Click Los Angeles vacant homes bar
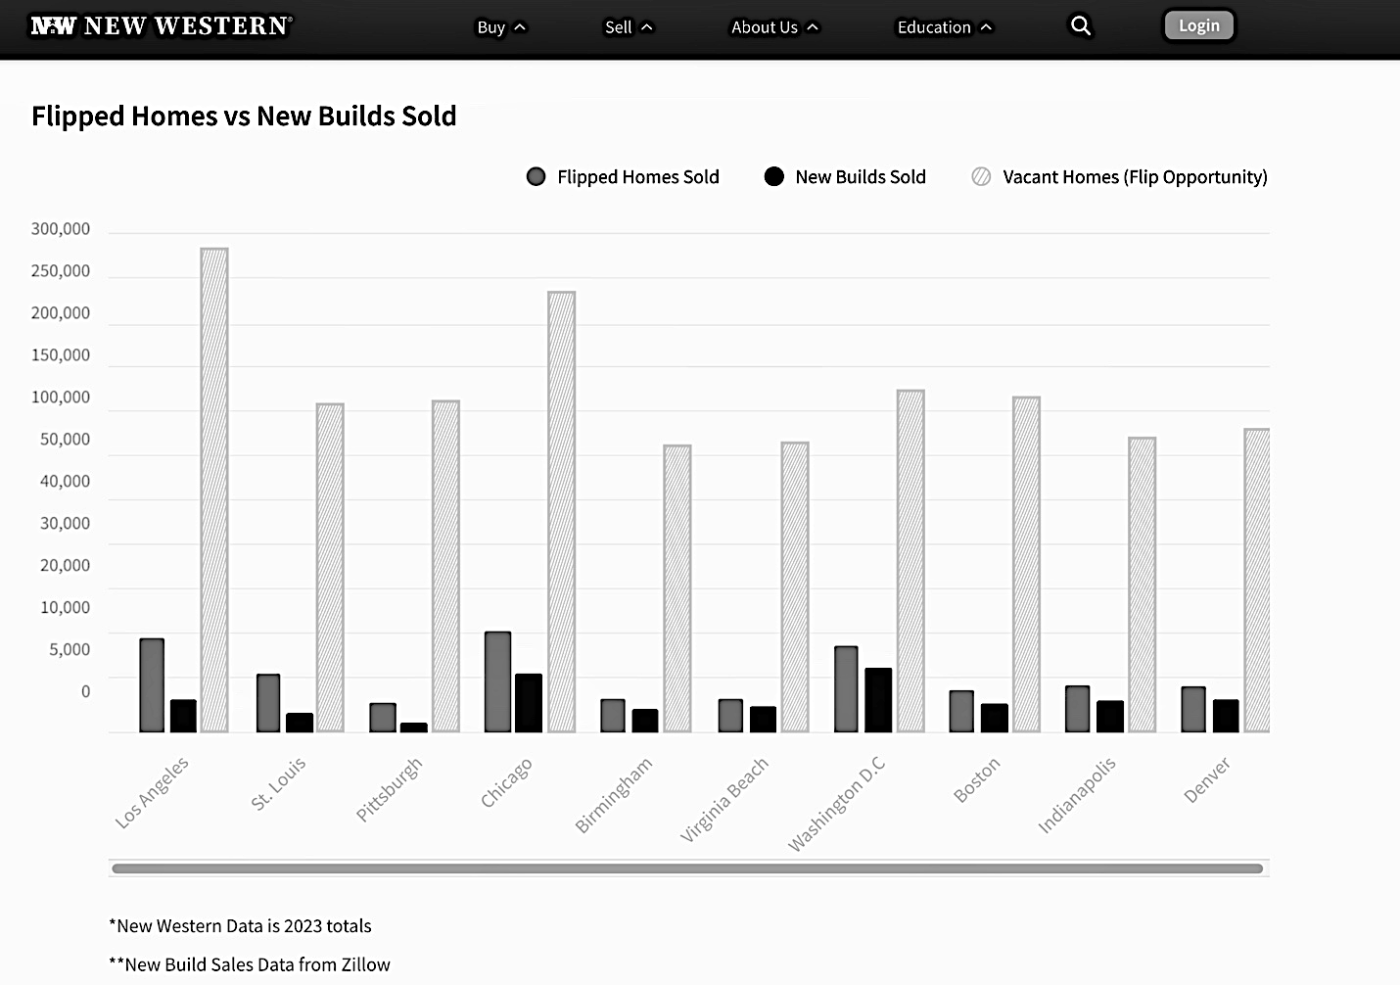The height and width of the screenshot is (985, 1400). (x=214, y=490)
